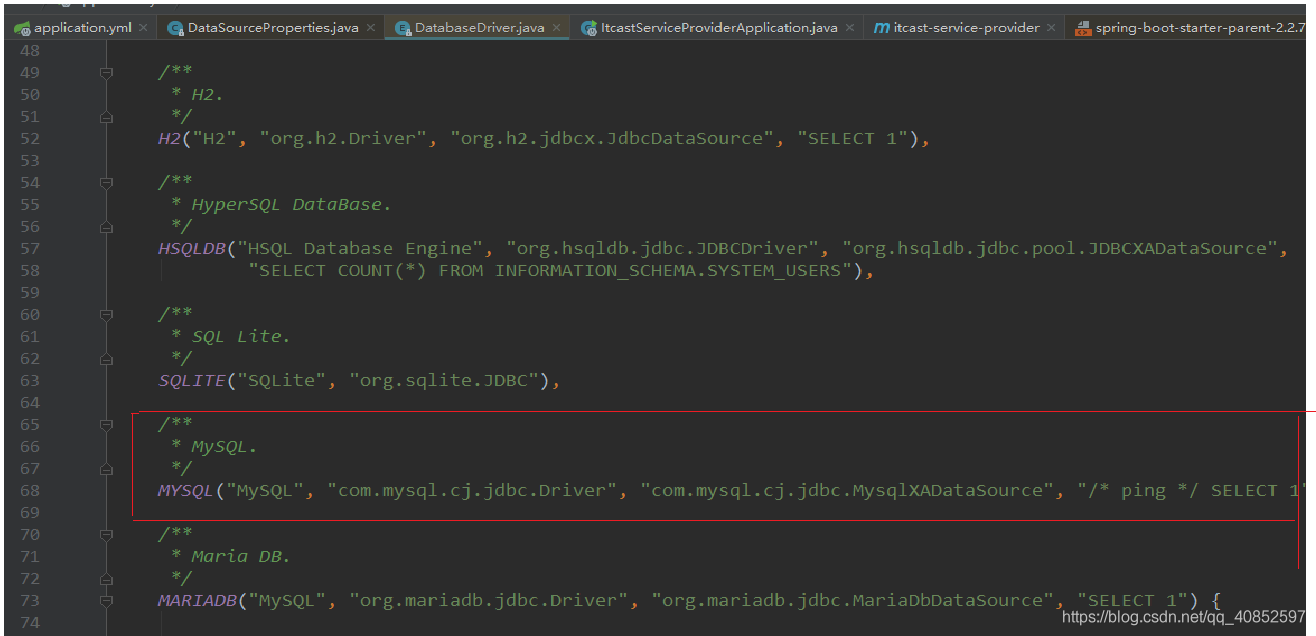1316x636 pixels.
Task: Click the class icon on DatabaseDriver.java tab
Action: click(402, 27)
